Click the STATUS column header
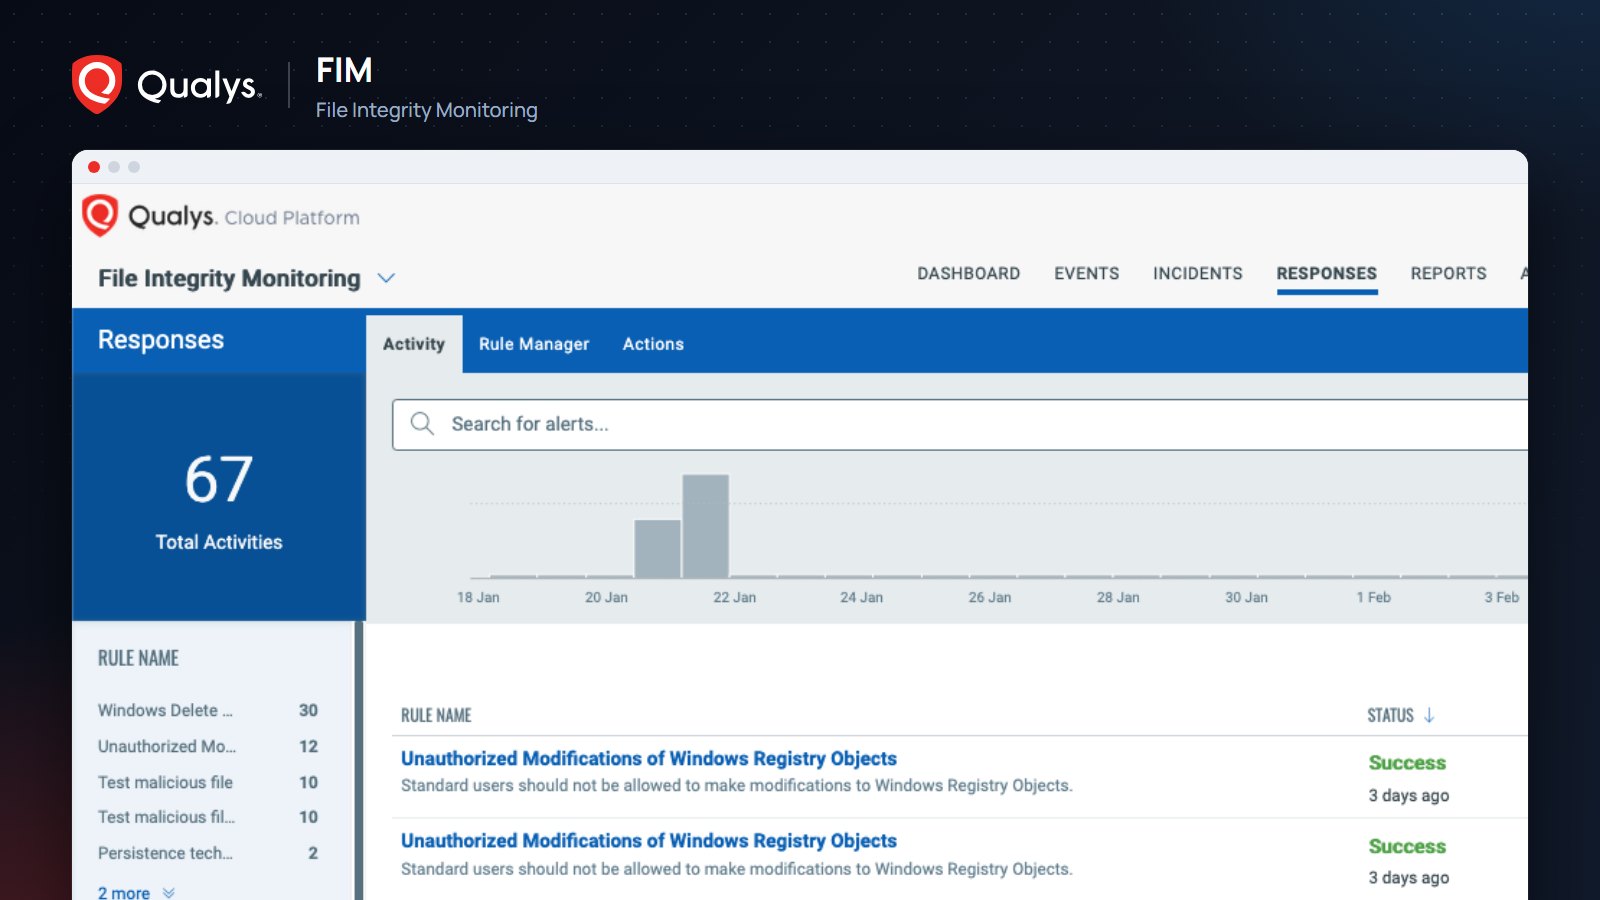 [x=1390, y=715]
